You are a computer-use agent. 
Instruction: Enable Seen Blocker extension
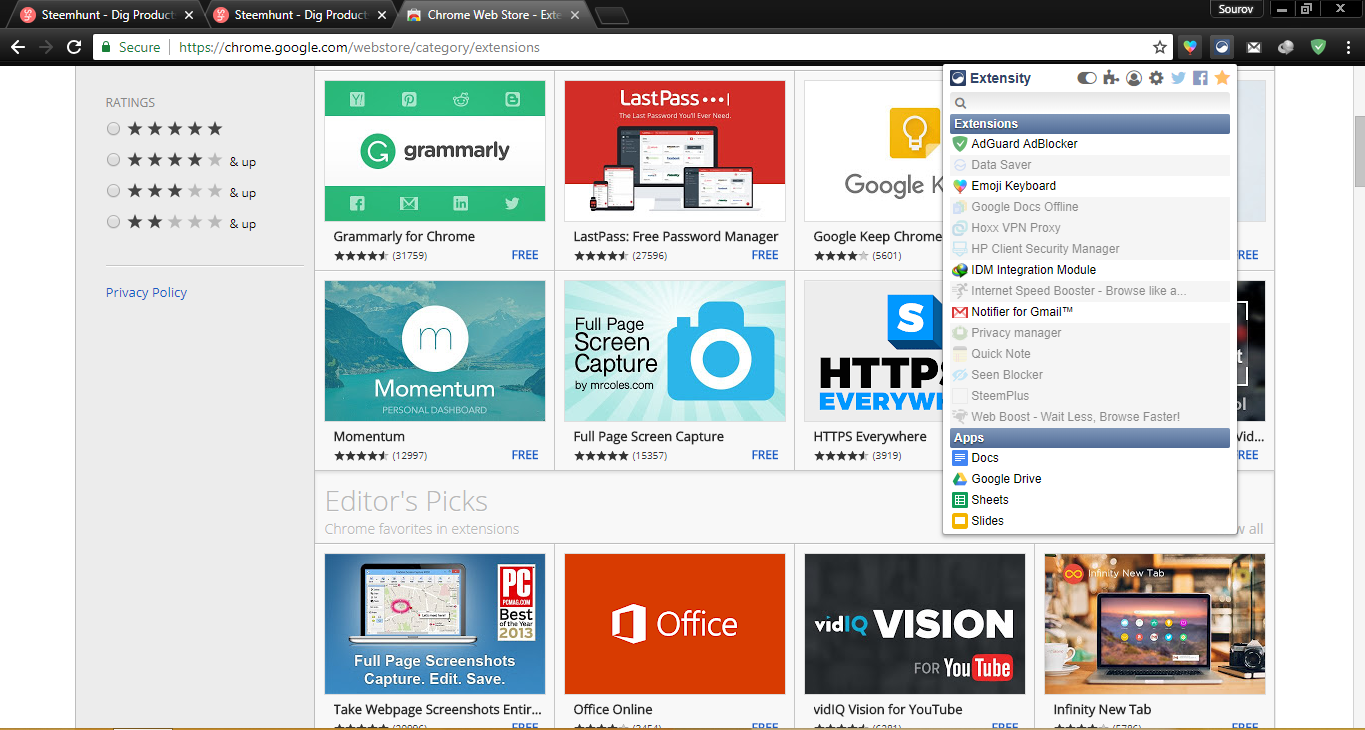1090,375
